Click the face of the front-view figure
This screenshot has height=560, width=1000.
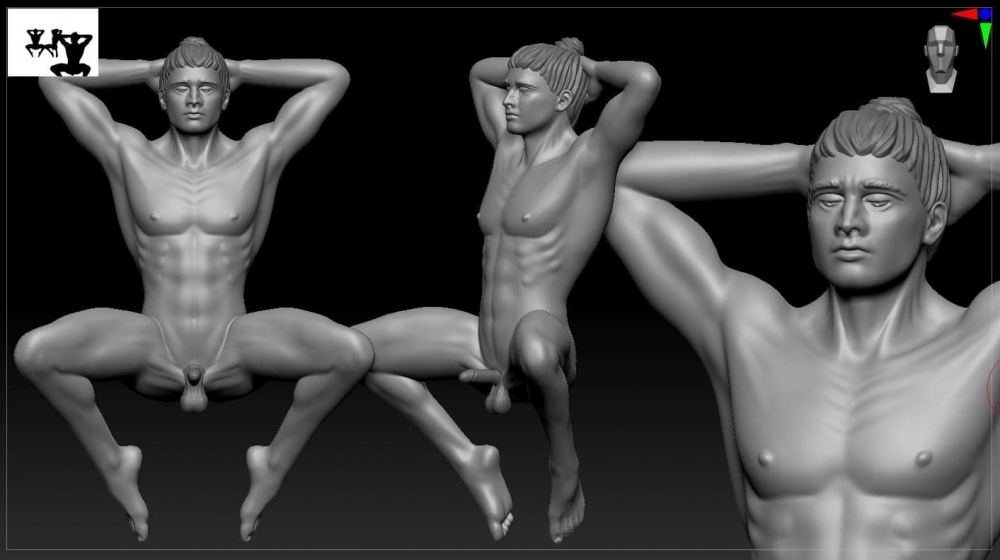[193, 97]
